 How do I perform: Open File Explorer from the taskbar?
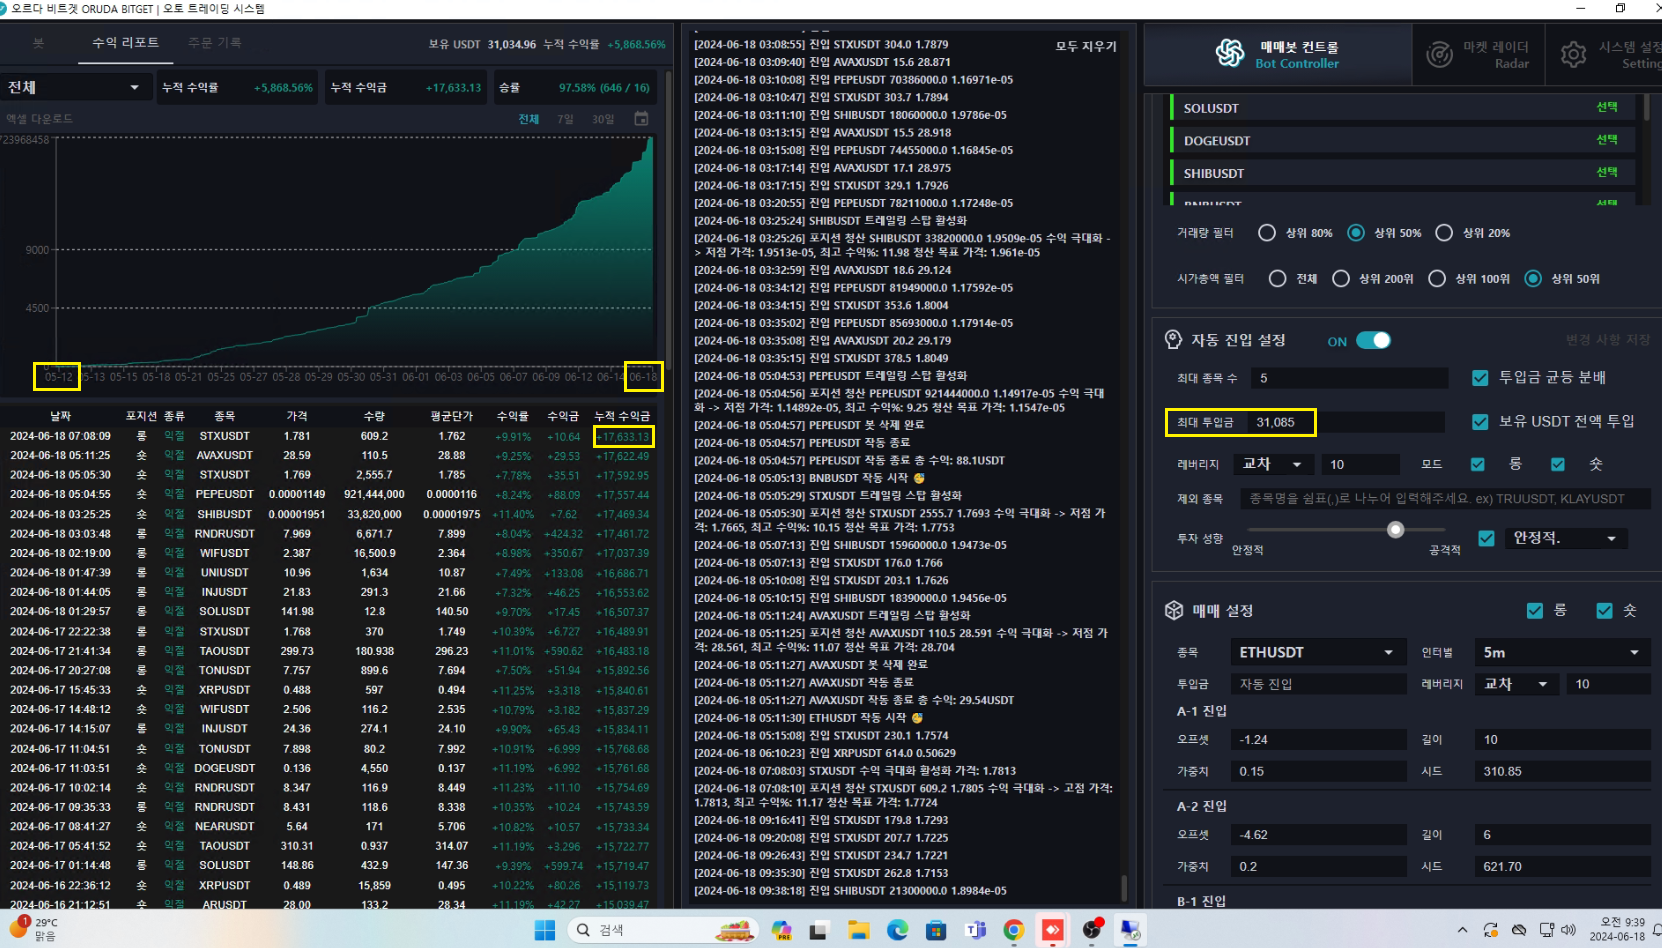(858, 930)
